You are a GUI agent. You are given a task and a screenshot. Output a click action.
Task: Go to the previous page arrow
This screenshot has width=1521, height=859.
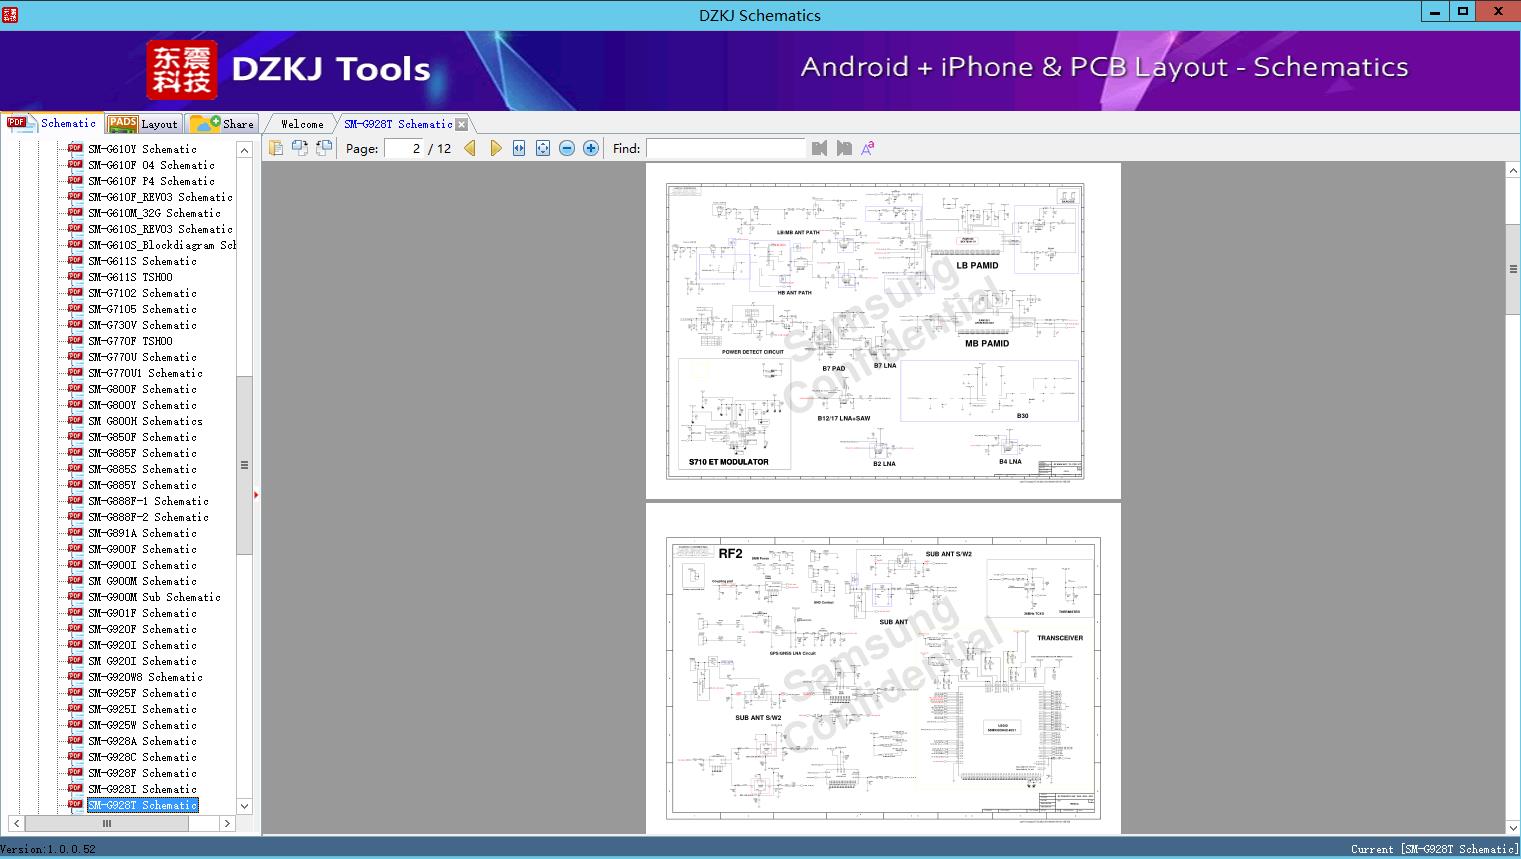pos(470,148)
